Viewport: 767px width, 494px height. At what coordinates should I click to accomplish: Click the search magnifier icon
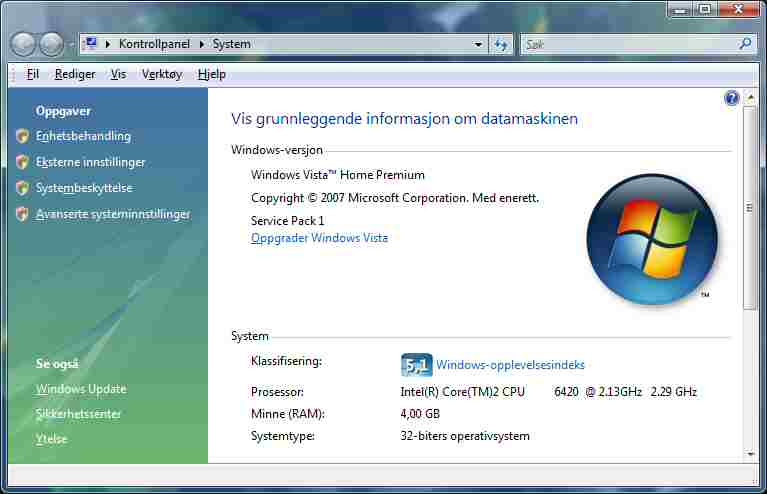(x=745, y=44)
